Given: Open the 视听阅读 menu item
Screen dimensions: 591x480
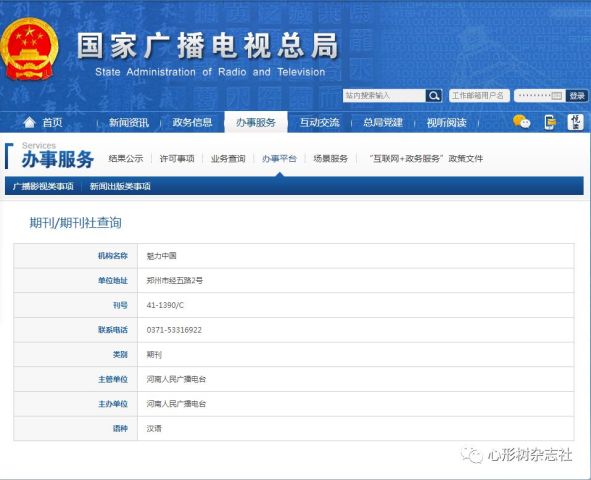Looking at the screenshot, I should 447,122.
